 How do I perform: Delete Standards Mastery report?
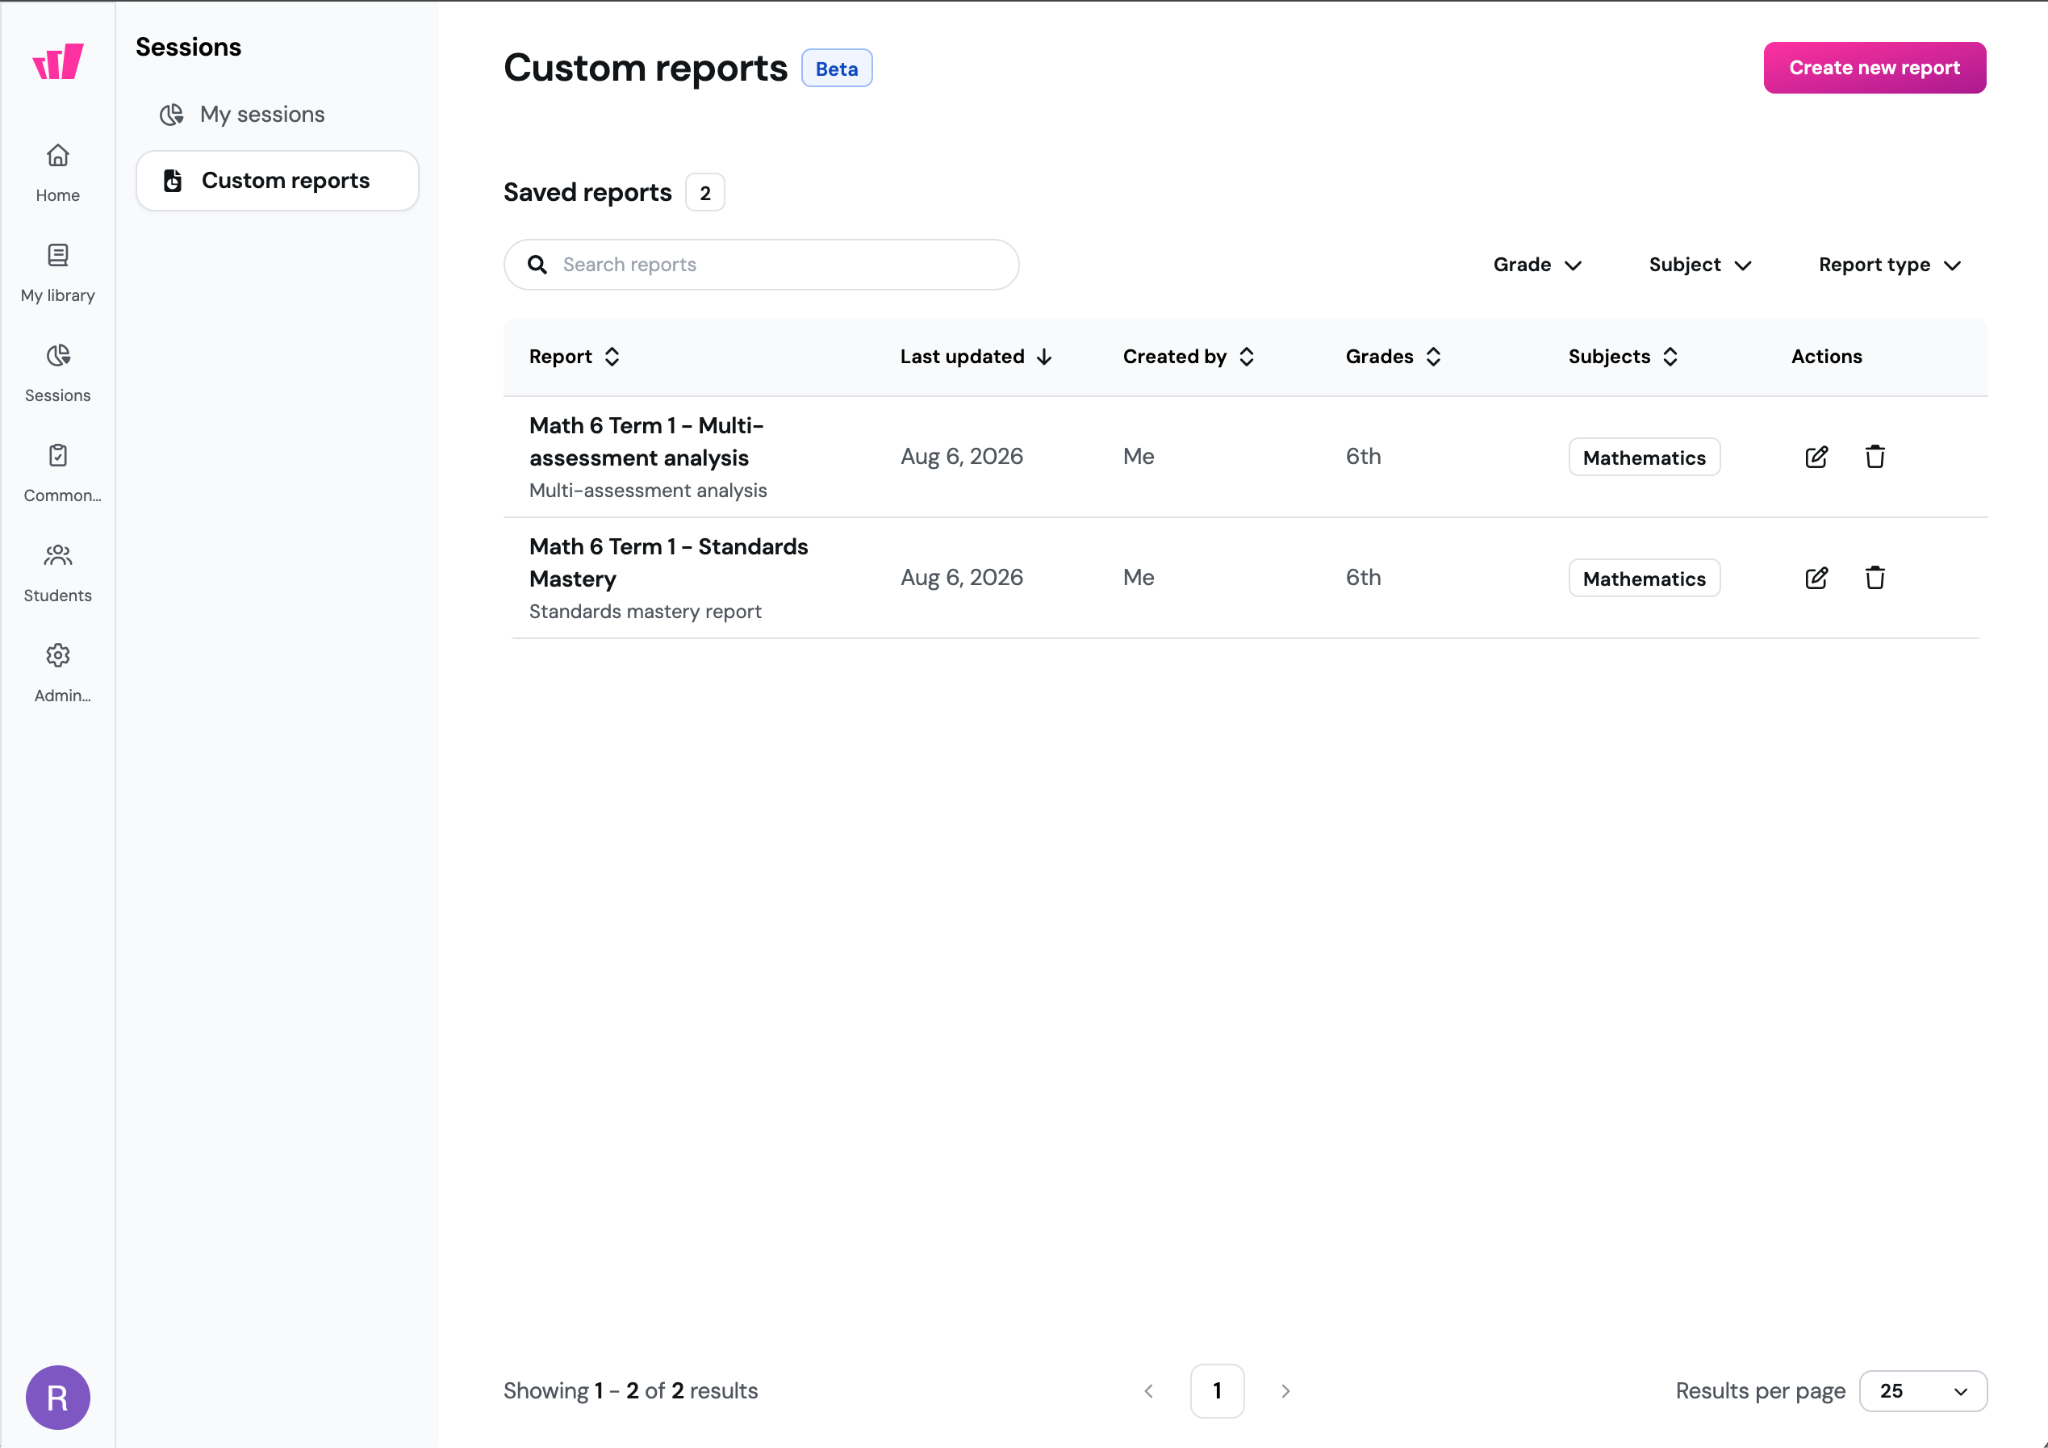point(1875,578)
